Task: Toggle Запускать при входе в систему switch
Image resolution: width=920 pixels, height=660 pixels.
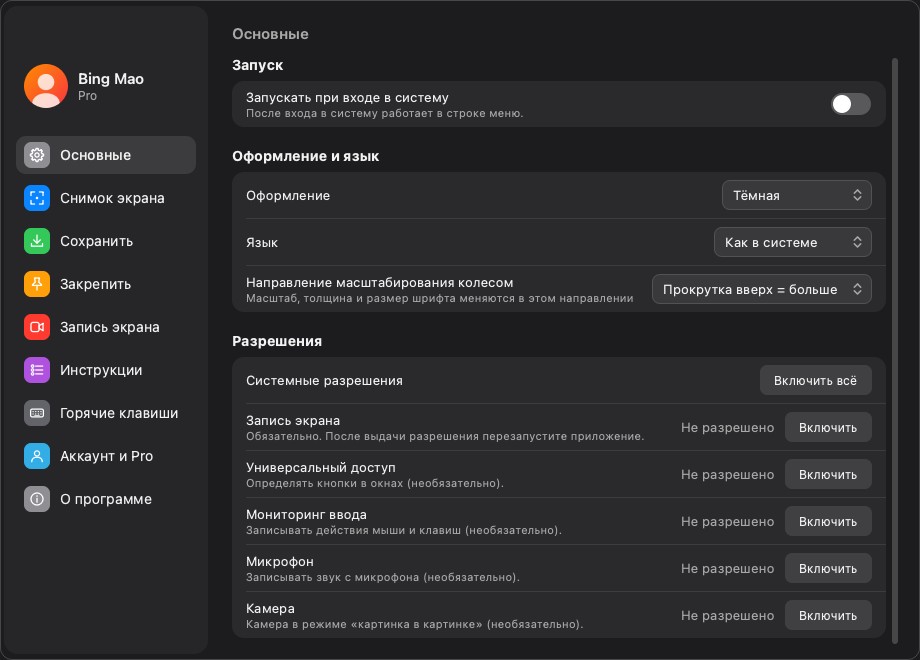Action: pos(850,104)
